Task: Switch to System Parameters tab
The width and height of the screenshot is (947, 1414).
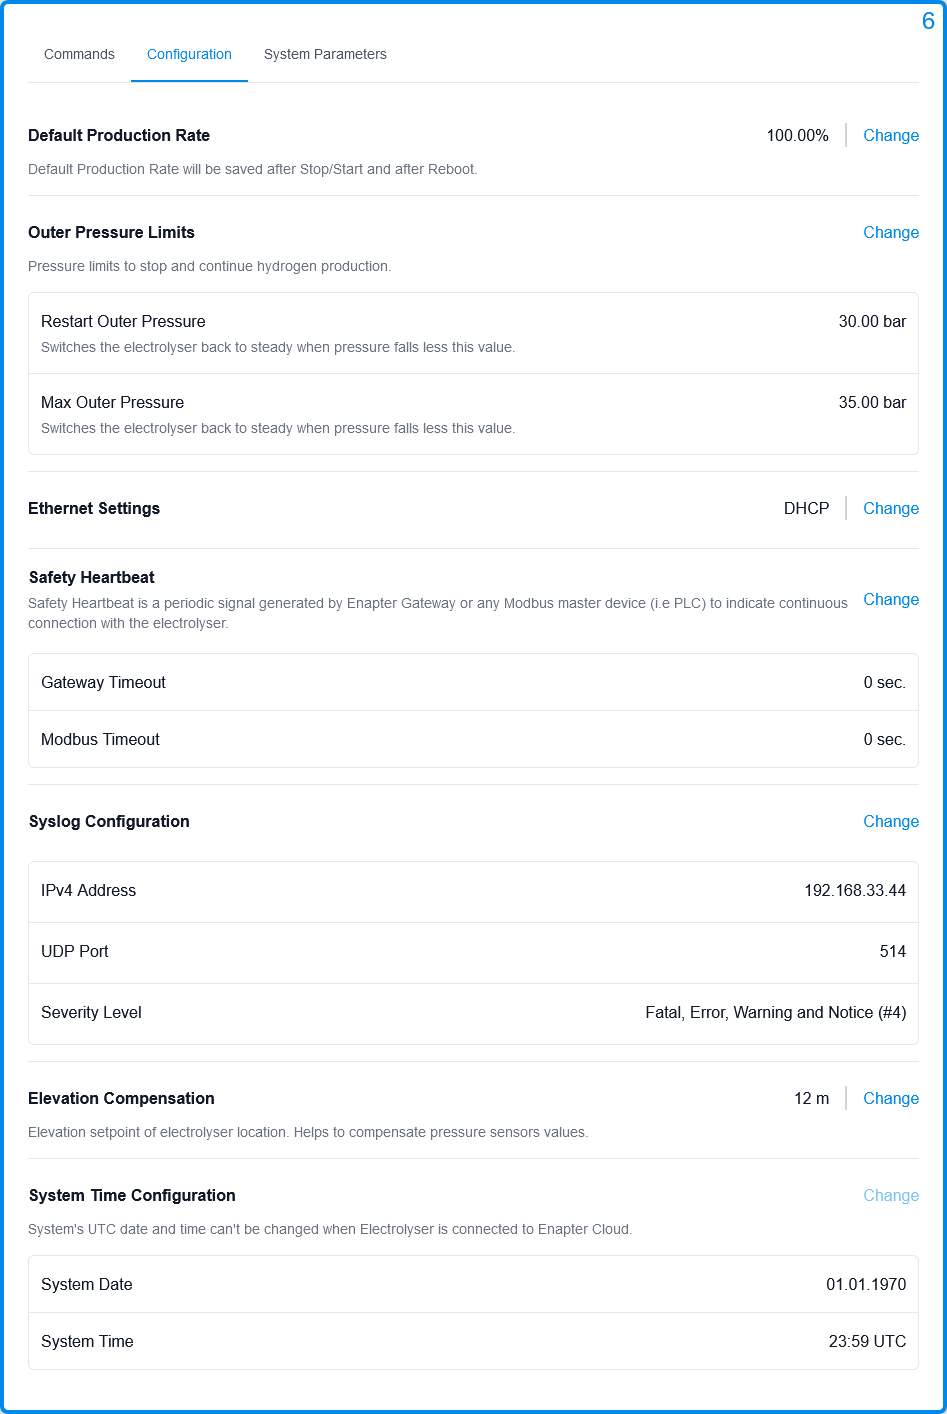Action: click(325, 54)
